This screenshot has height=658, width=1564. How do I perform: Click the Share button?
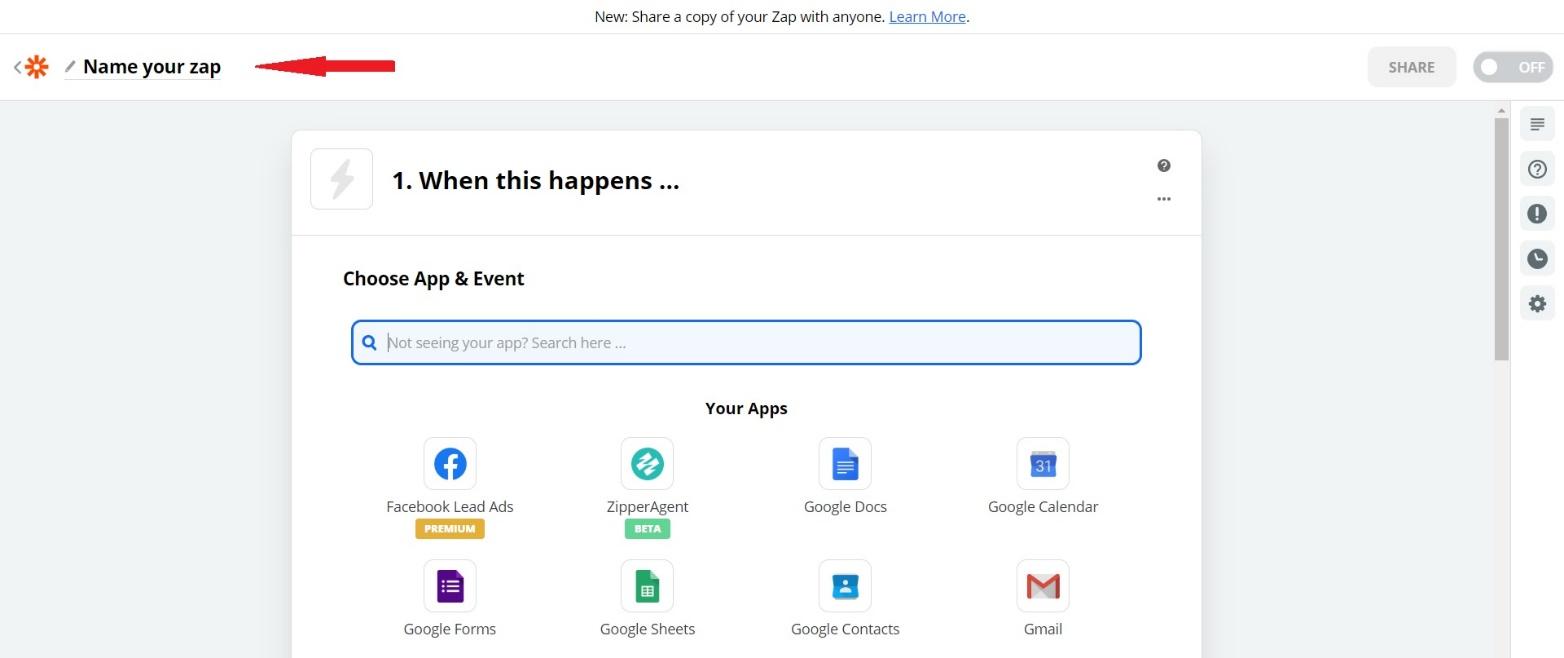pyautogui.click(x=1411, y=67)
